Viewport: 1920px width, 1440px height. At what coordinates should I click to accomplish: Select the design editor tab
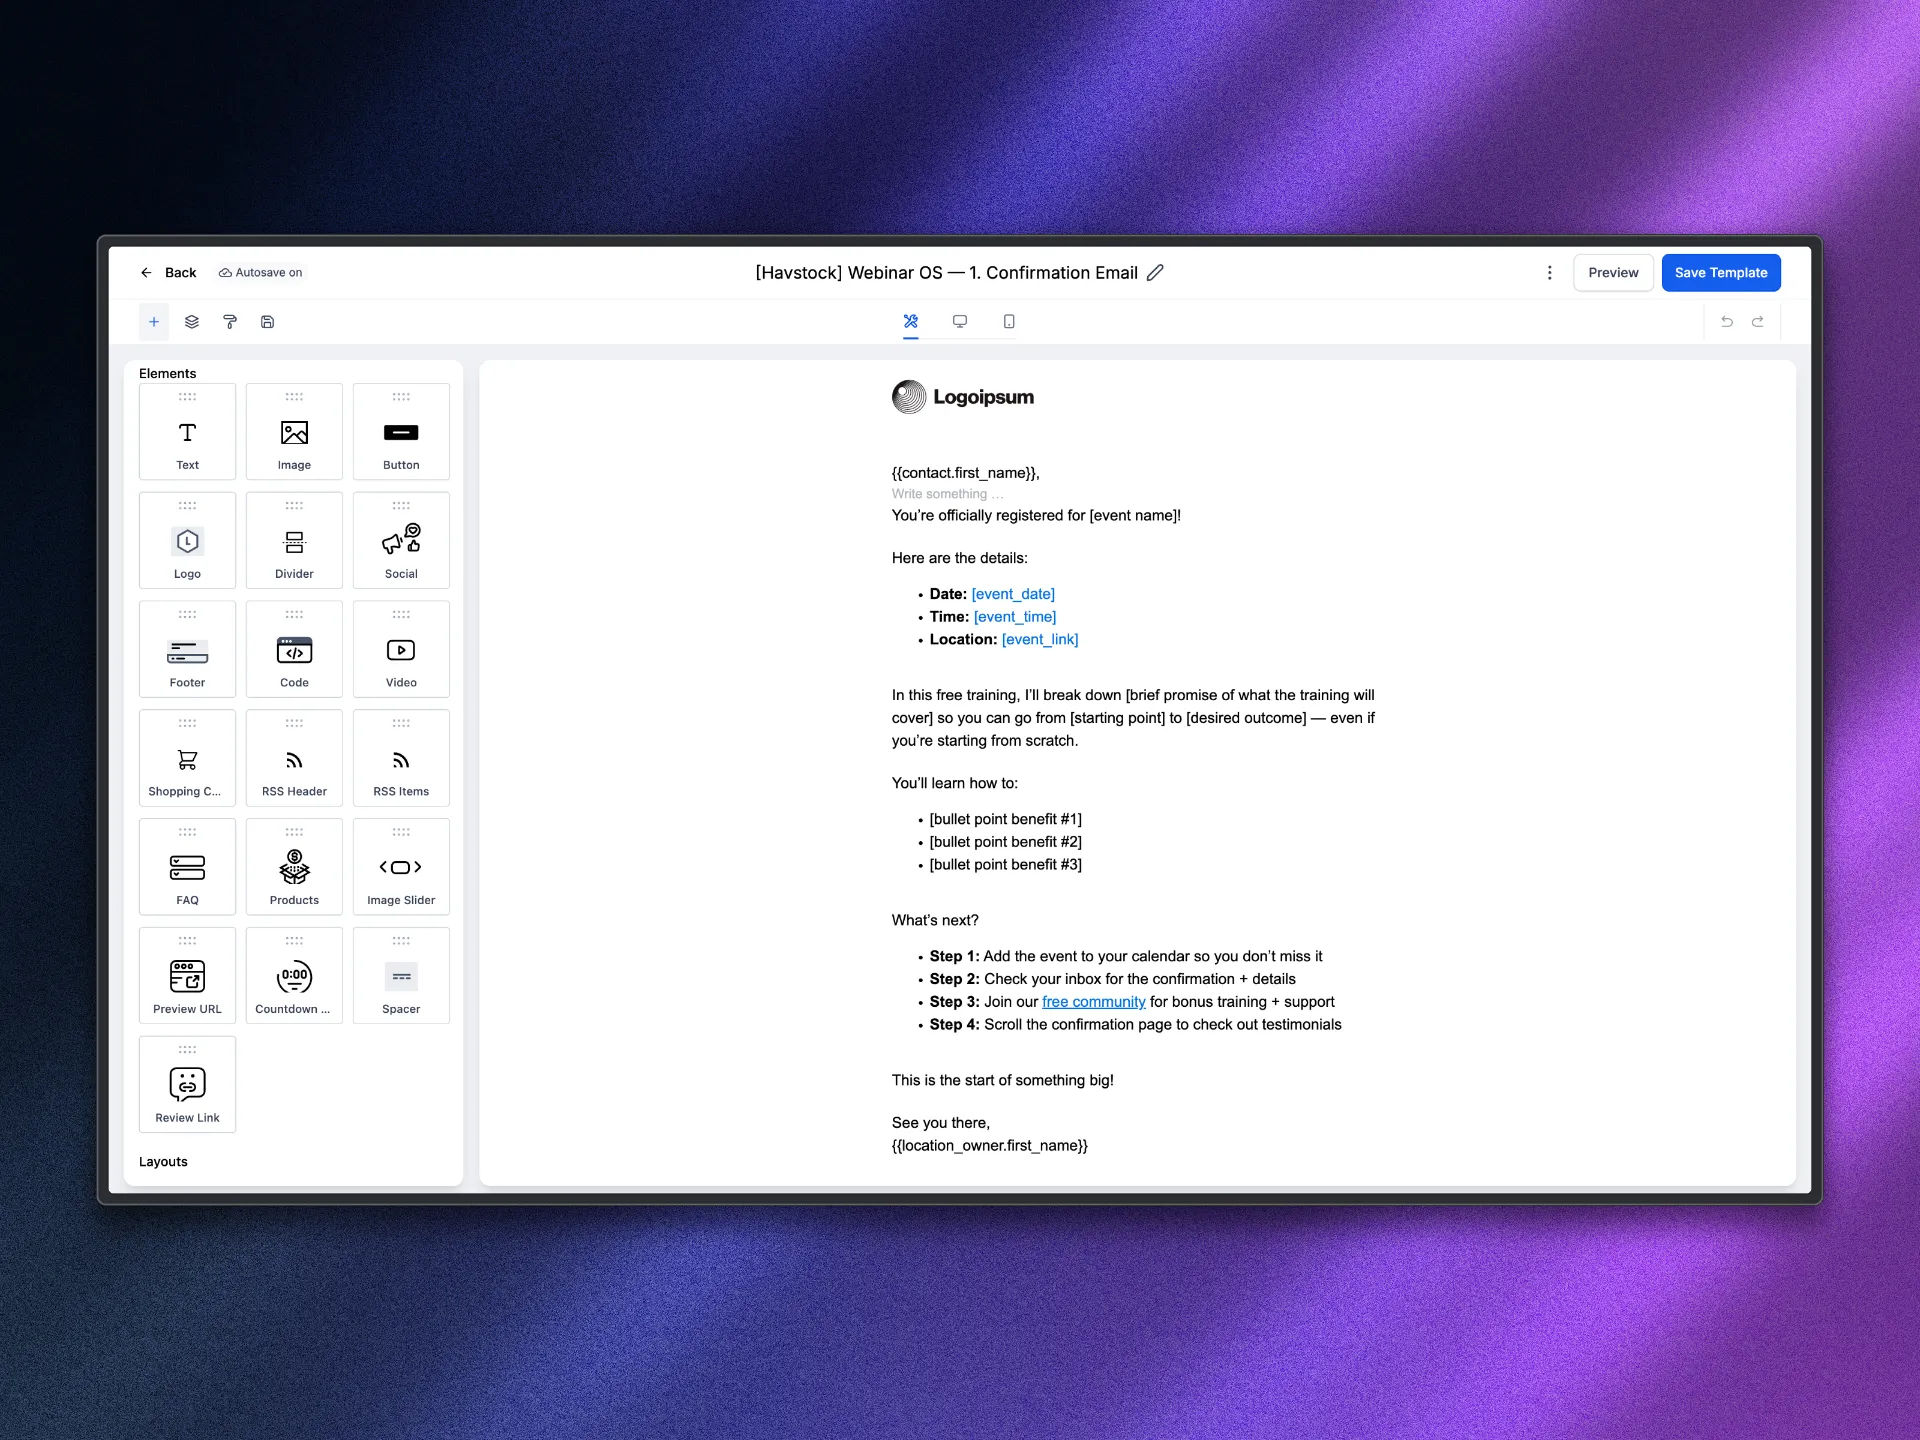[x=910, y=322]
